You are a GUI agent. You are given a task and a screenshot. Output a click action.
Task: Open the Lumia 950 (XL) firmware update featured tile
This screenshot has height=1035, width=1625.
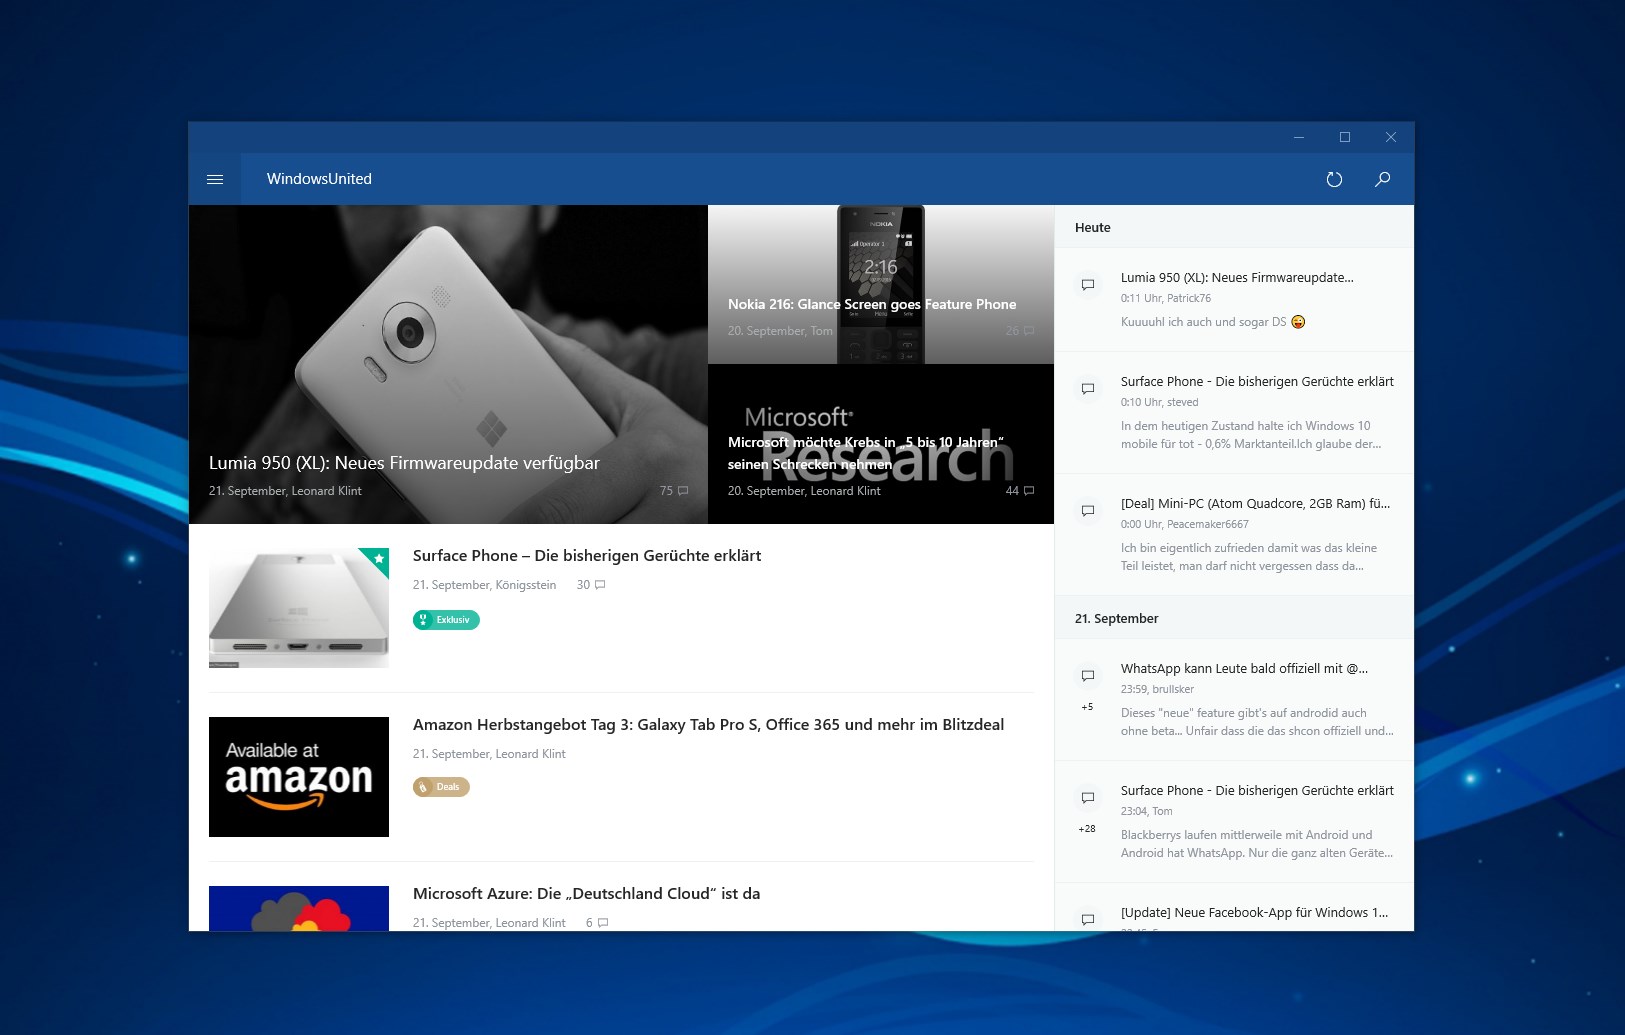point(448,364)
